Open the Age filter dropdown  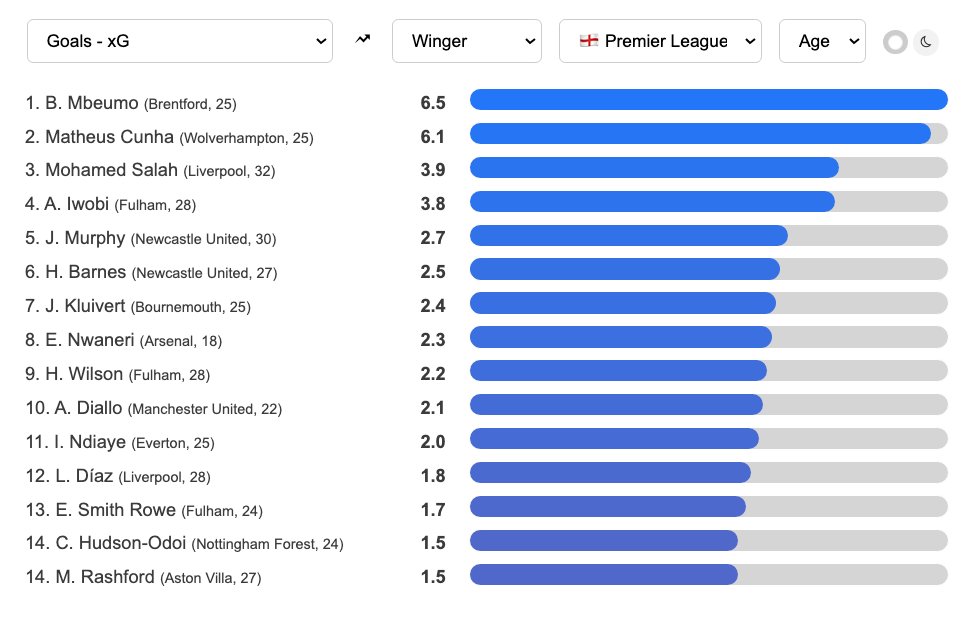[x=822, y=41]
